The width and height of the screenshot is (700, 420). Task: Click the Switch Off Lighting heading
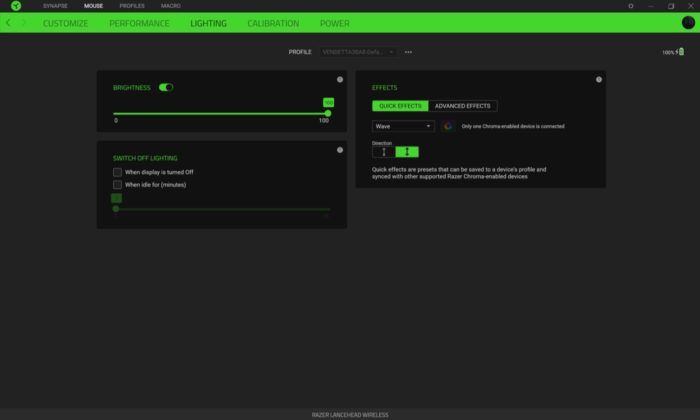[145, 158]
